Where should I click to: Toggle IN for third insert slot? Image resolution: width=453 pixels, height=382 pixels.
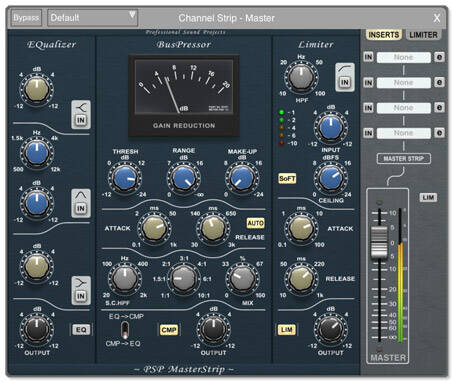(368, 108)
